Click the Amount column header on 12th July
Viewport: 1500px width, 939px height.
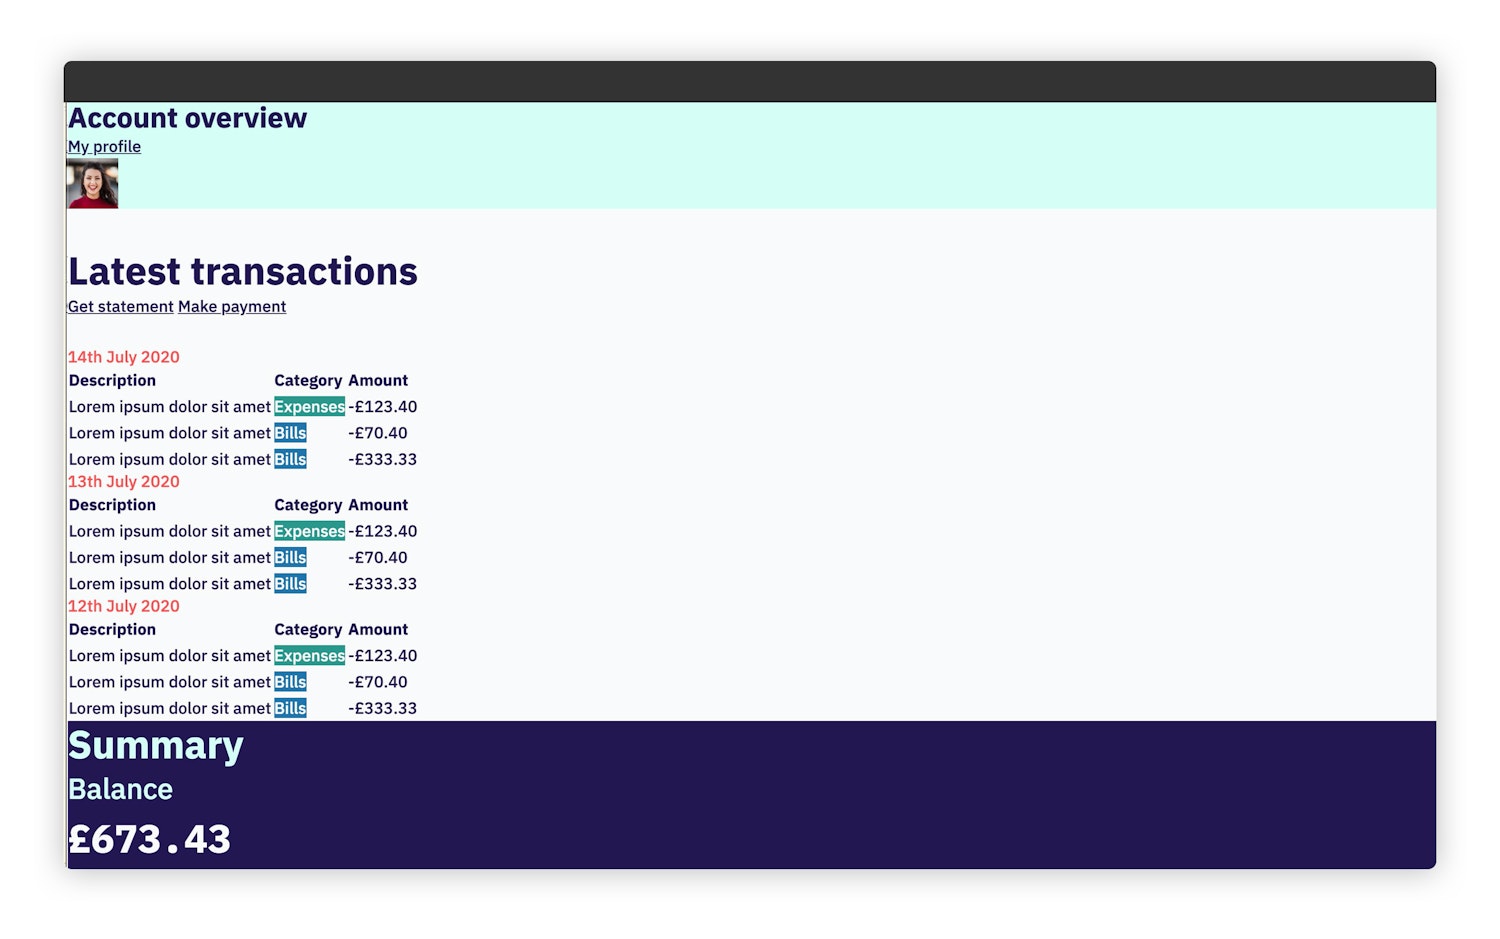pyautogui.click(x=379, y=629)
